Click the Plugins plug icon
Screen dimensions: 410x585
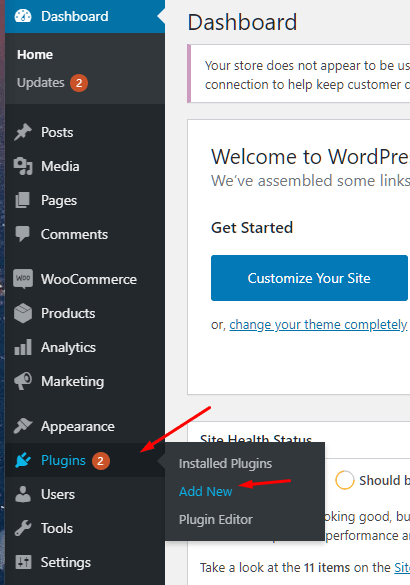click(23, 460)
